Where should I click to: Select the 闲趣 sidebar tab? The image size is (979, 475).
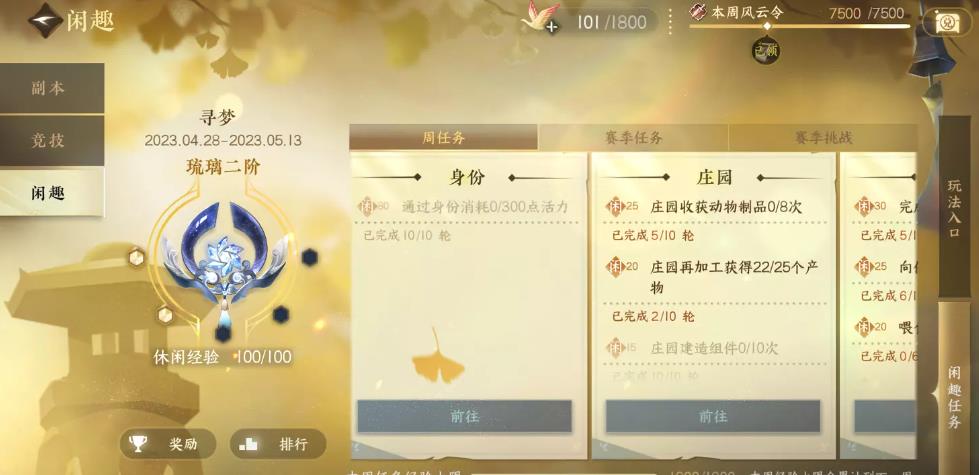52,193
